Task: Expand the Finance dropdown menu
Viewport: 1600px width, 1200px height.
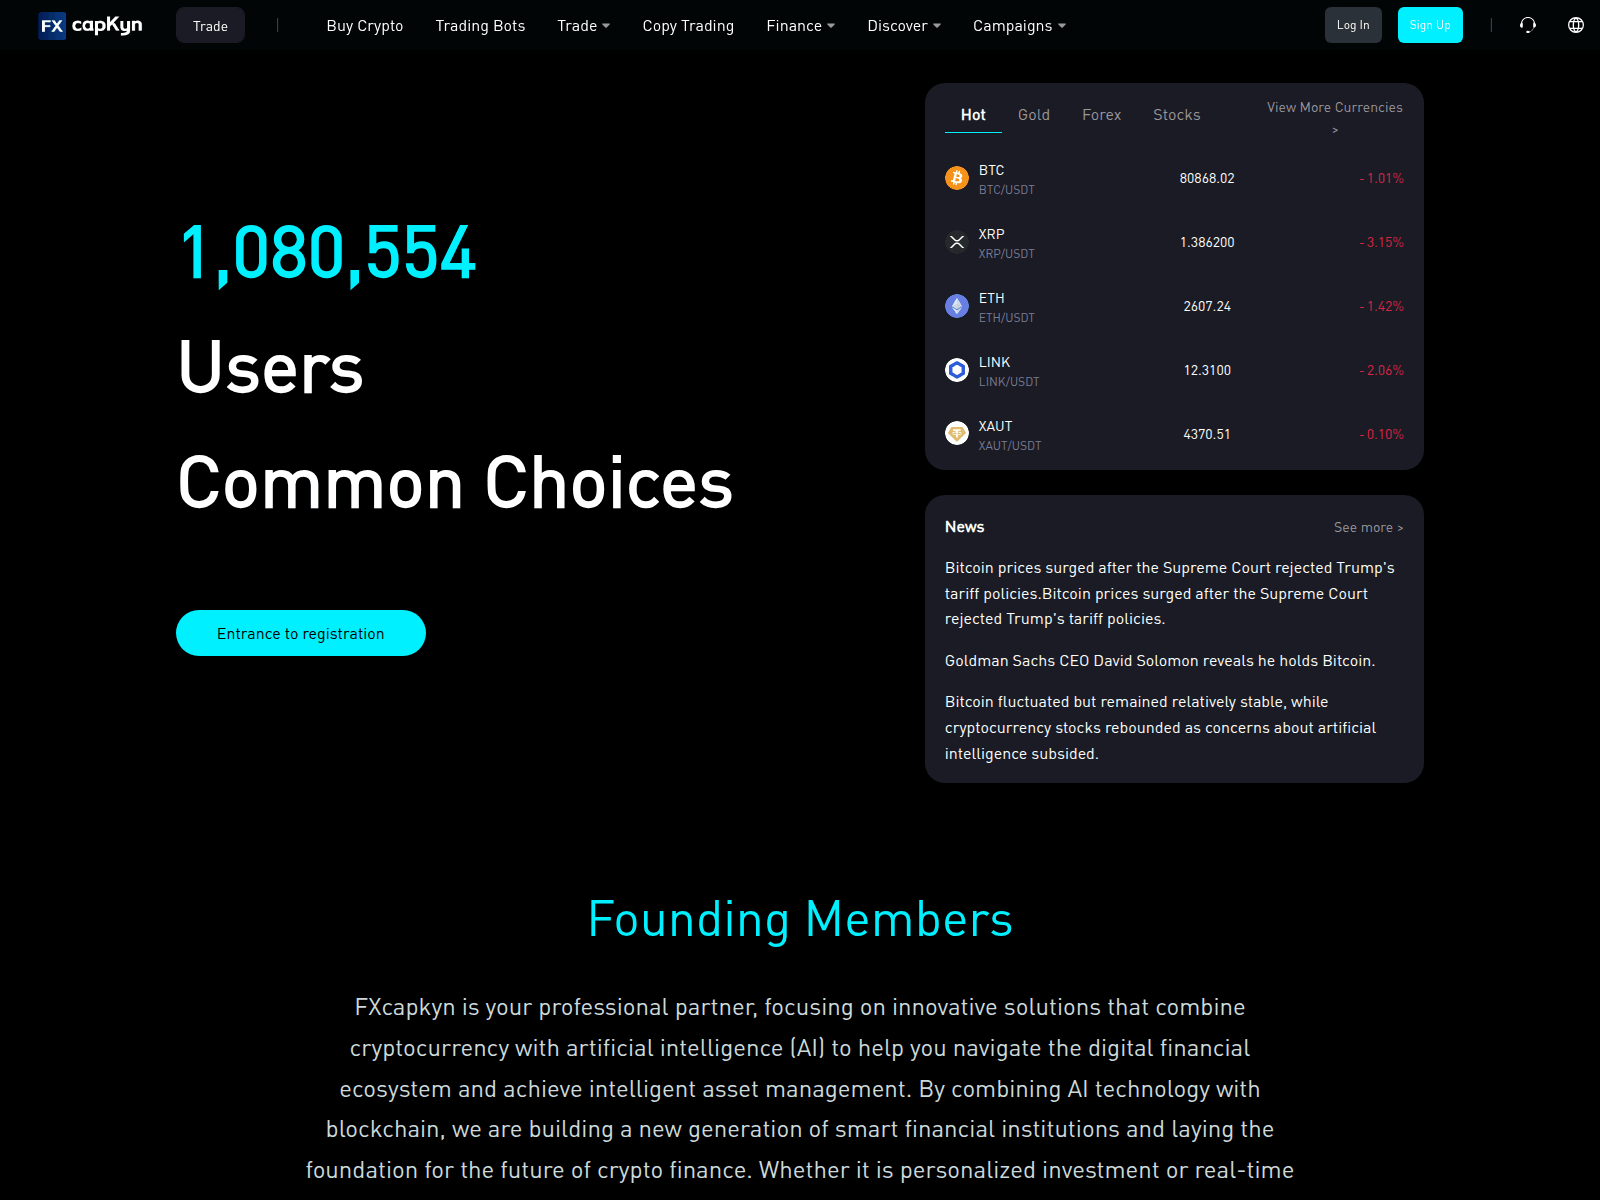Action: coord(800,26)
